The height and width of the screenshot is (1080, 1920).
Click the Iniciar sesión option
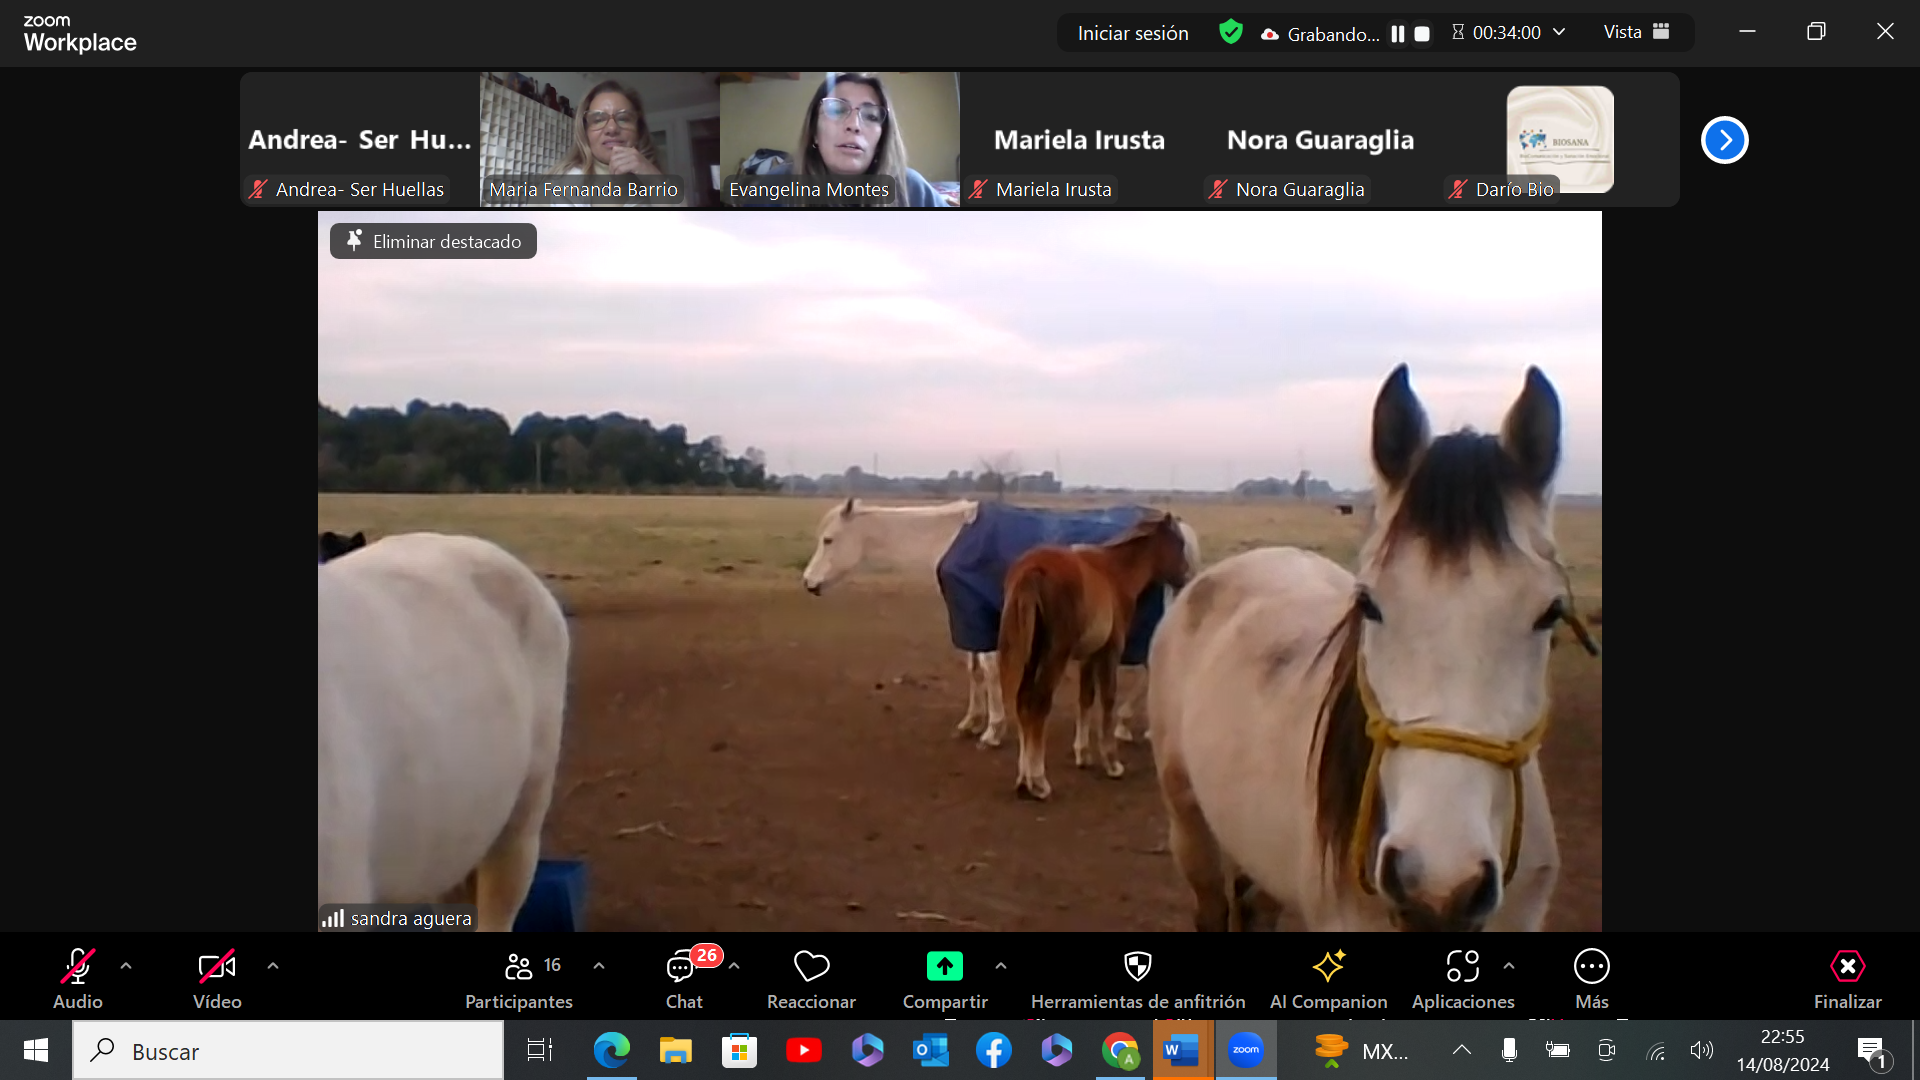click(1133, 33)
